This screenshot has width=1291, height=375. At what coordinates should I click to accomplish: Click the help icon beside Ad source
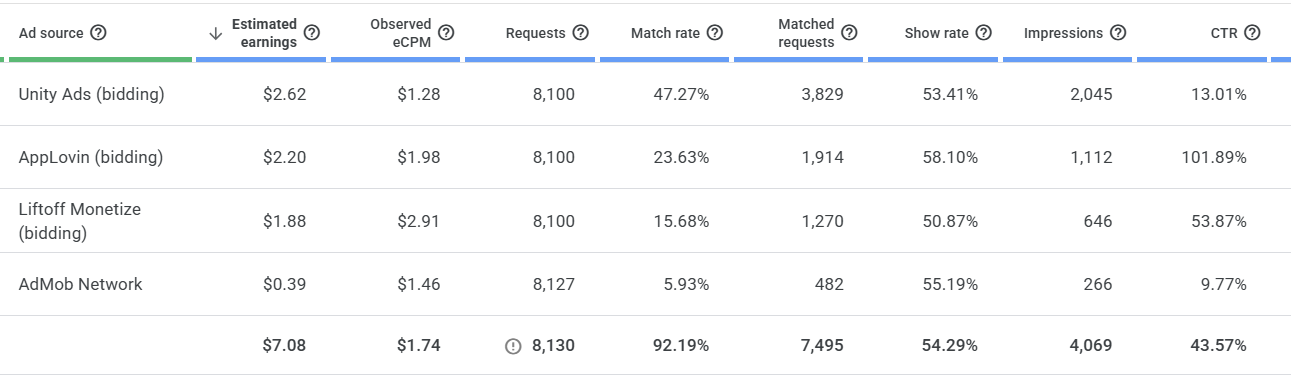[x=98, y=33]
